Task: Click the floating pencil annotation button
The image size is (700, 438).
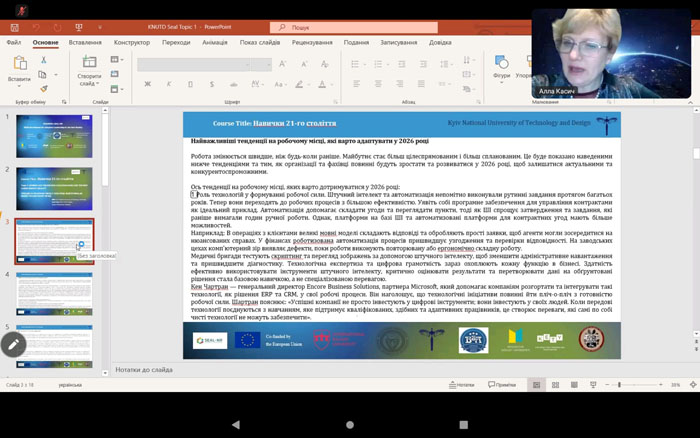Action: pos(13,344)
